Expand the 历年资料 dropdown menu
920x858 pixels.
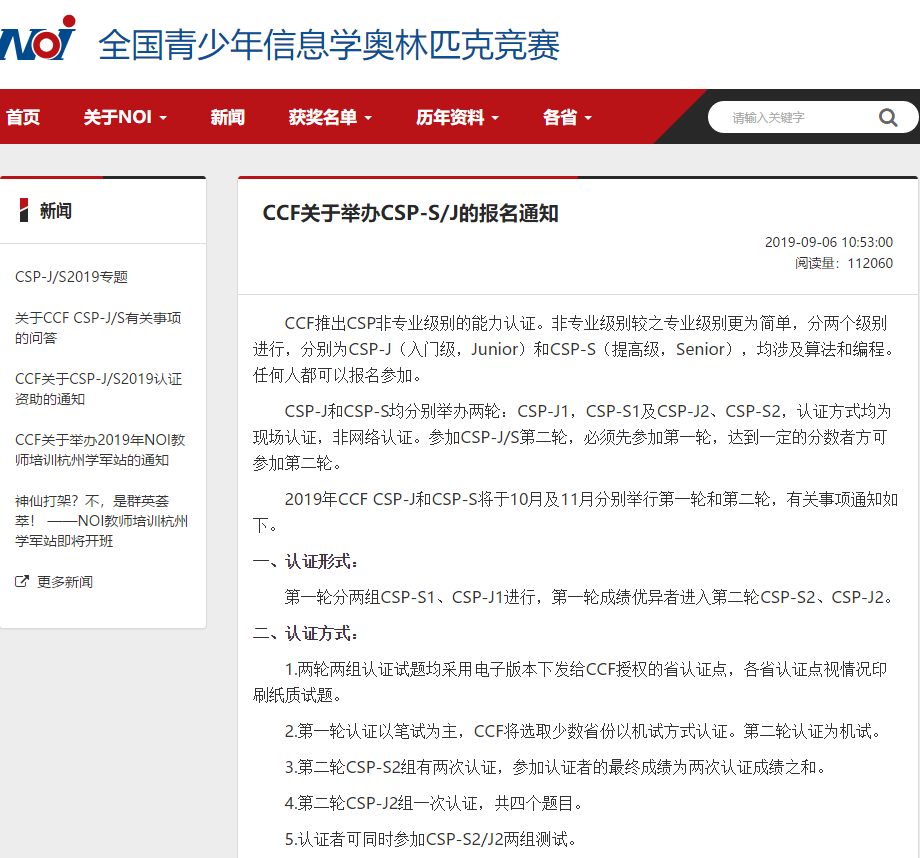click(x=457, y=117)
